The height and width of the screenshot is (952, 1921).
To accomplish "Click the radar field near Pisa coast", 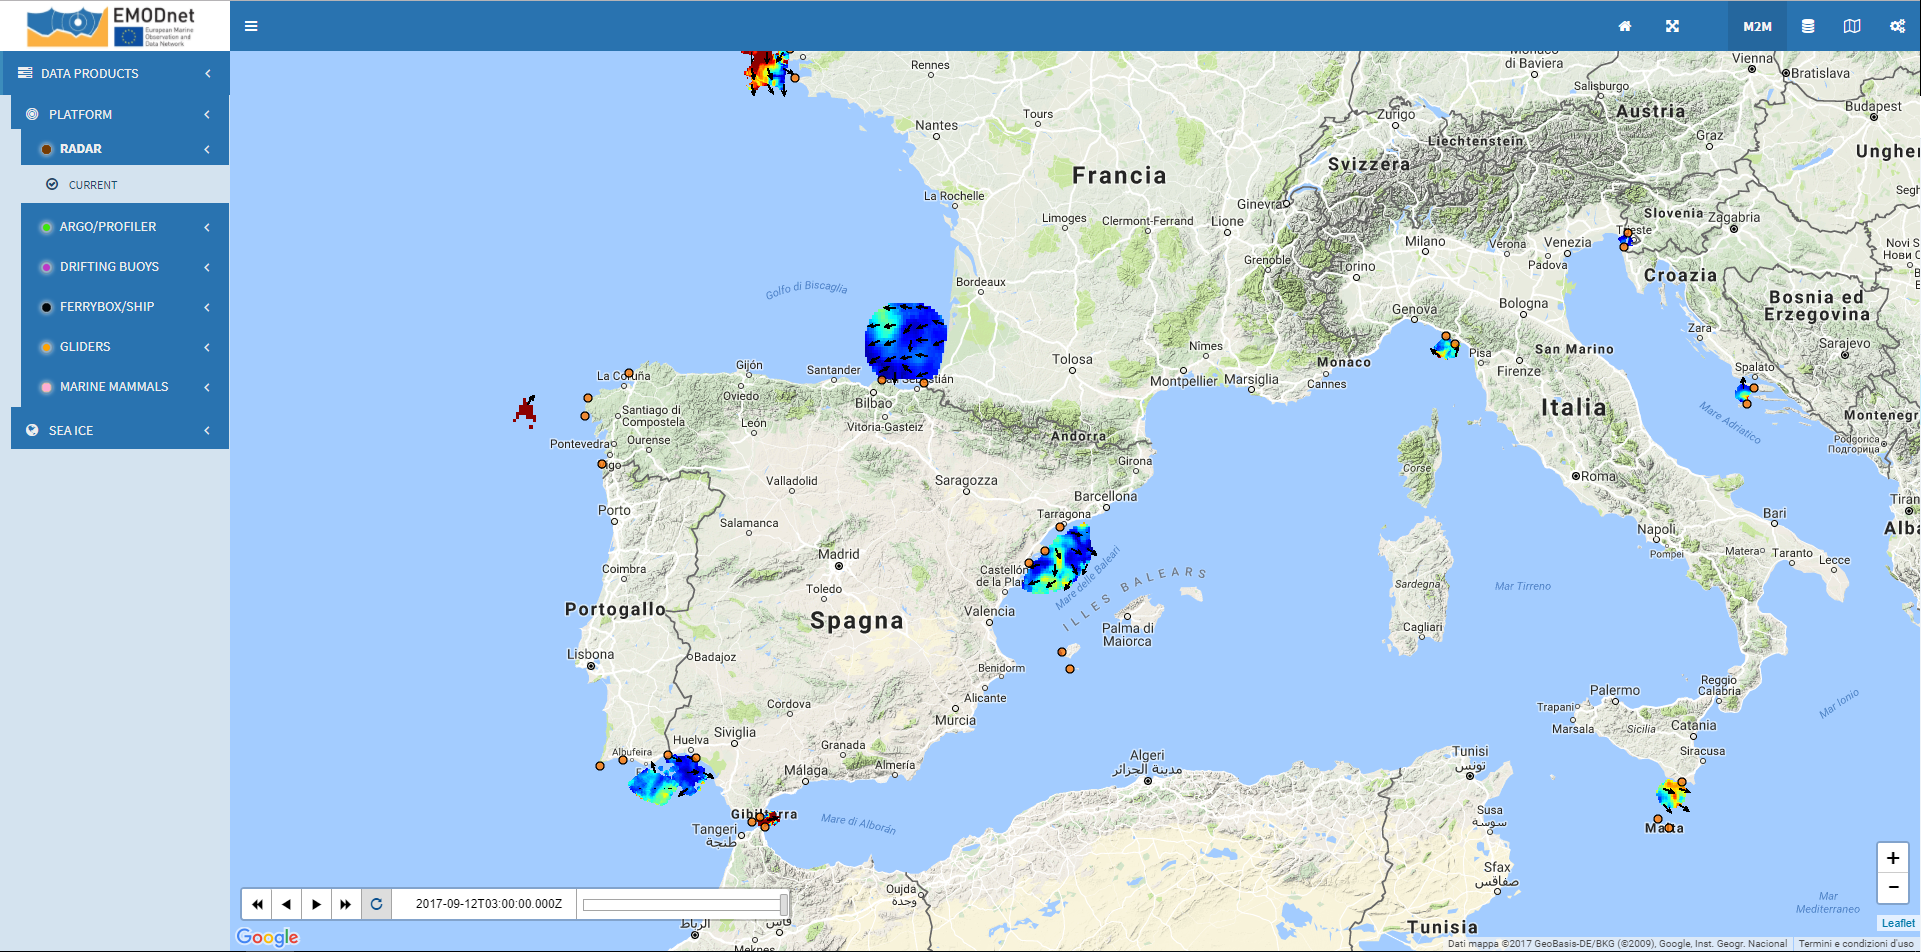I will coord(1446,347).
